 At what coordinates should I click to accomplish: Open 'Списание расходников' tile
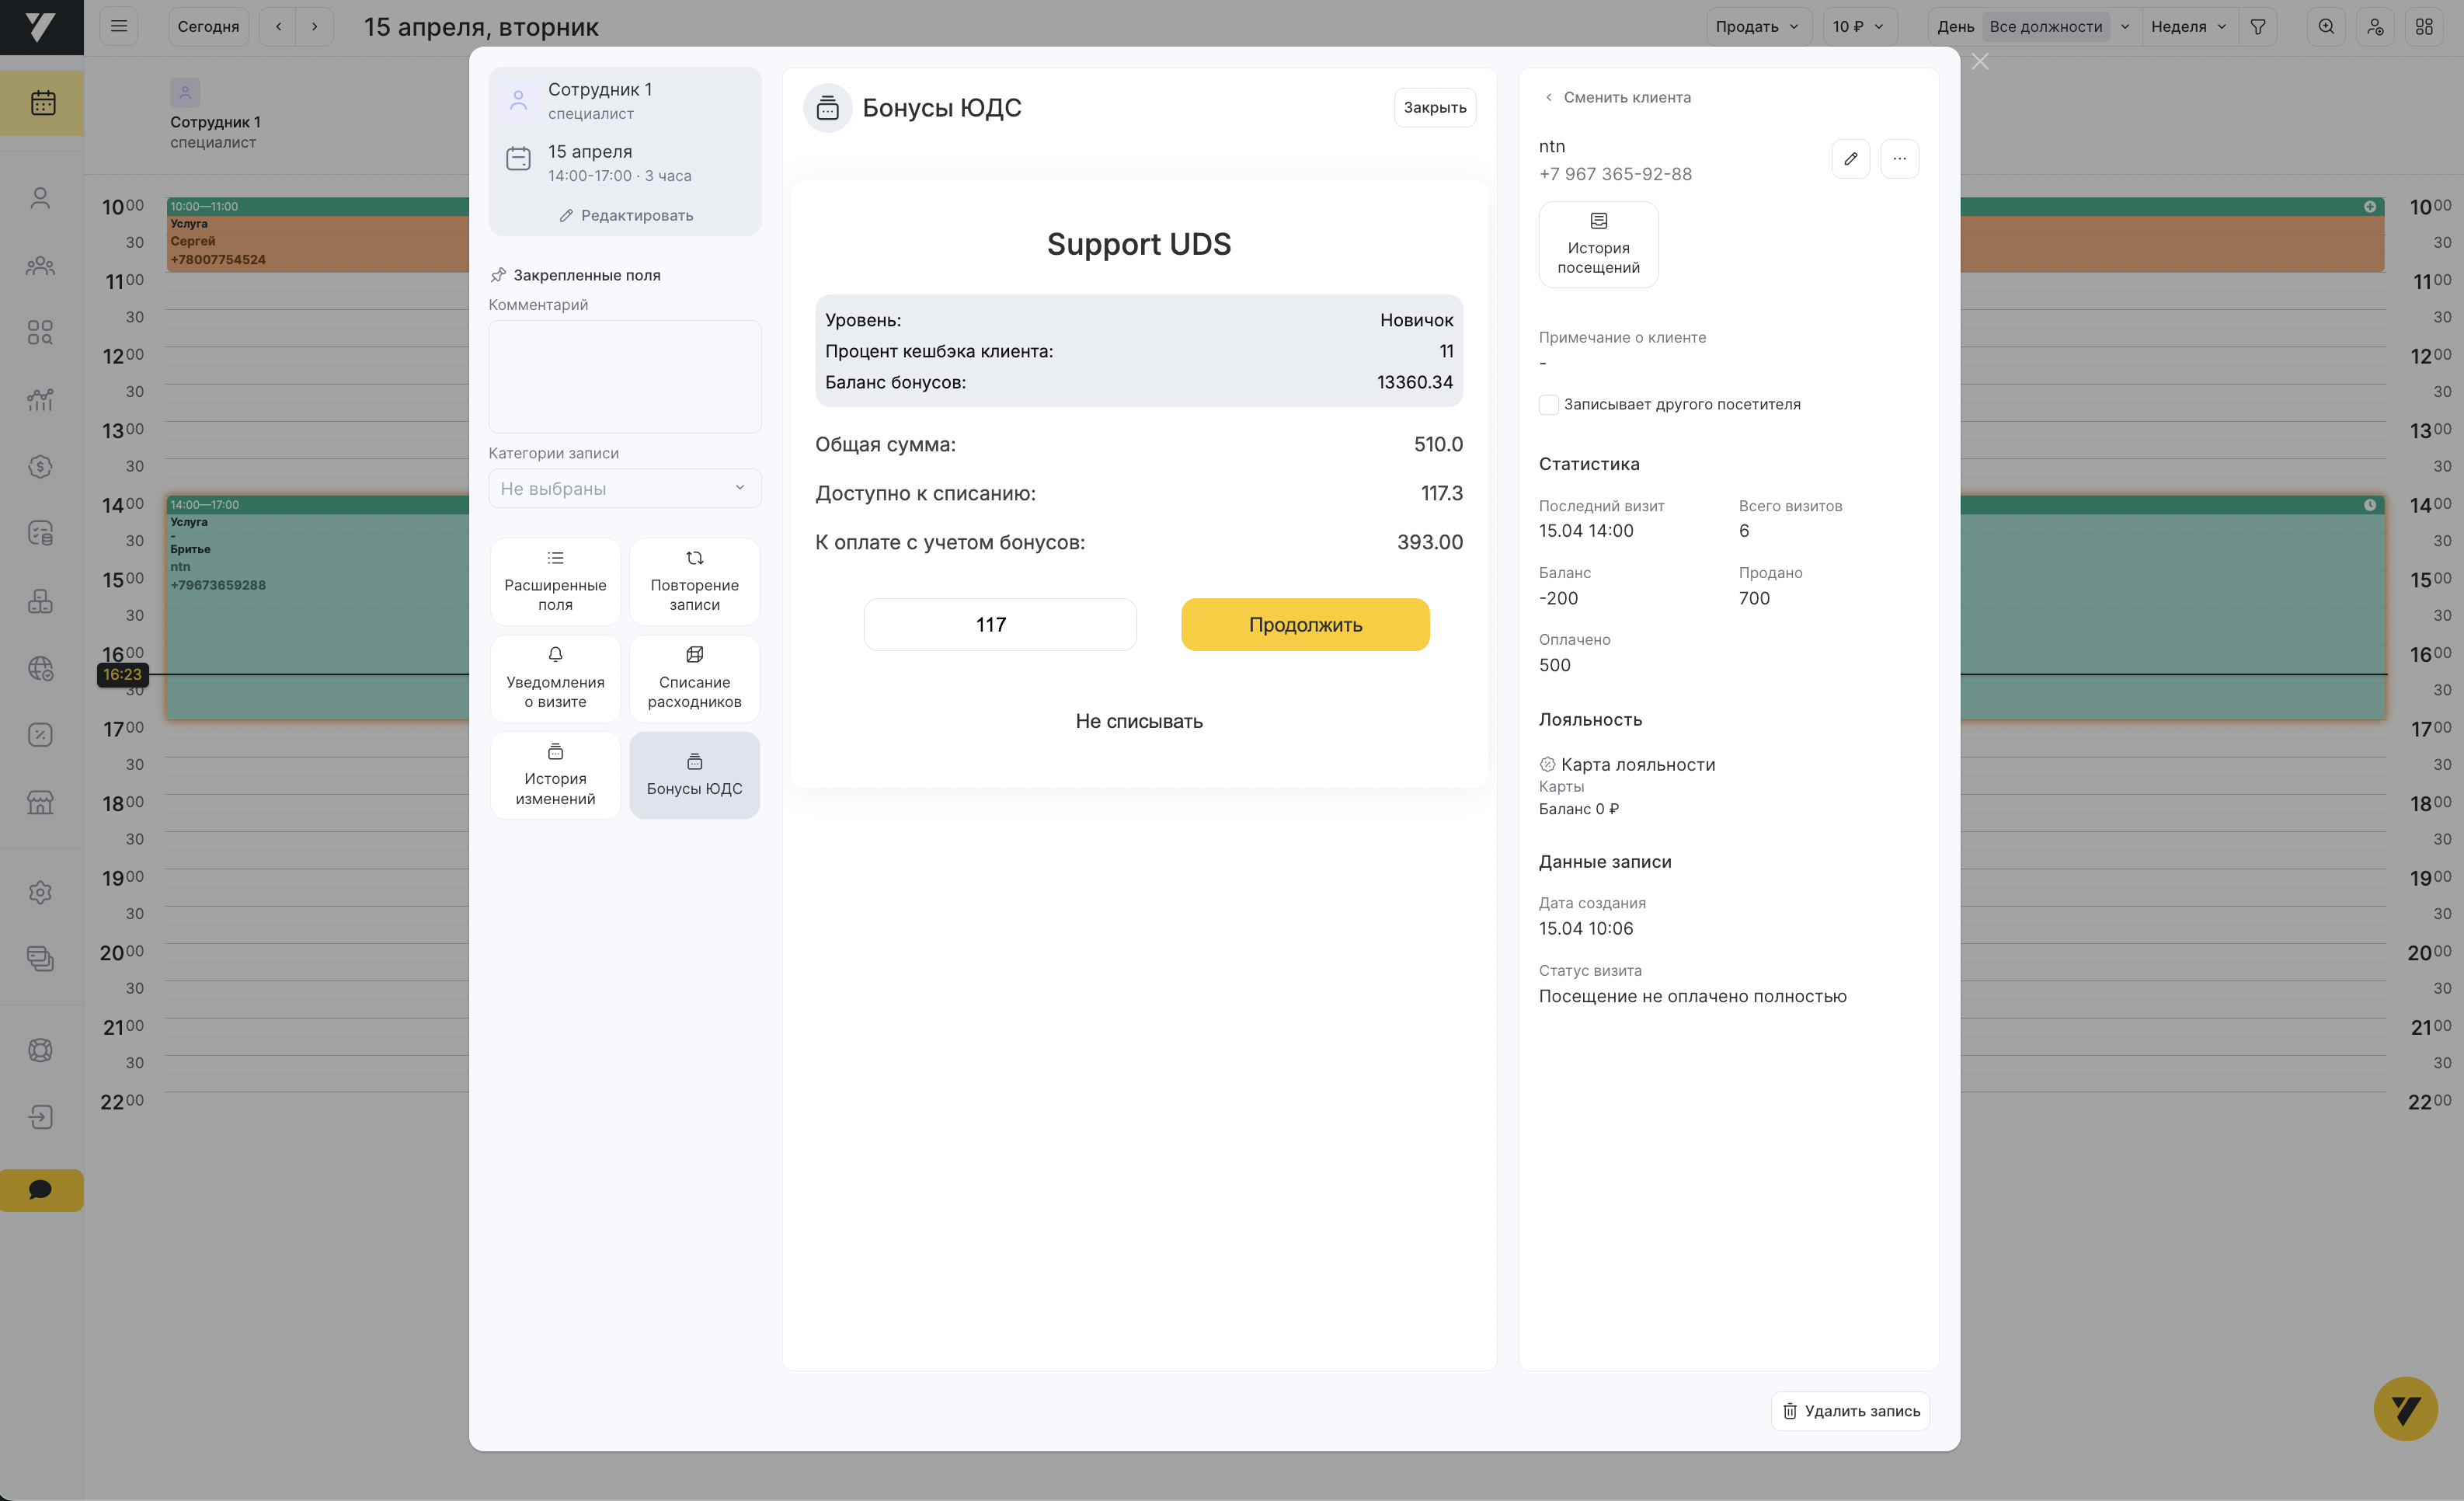pyautogui.click(x=694, y=679)
